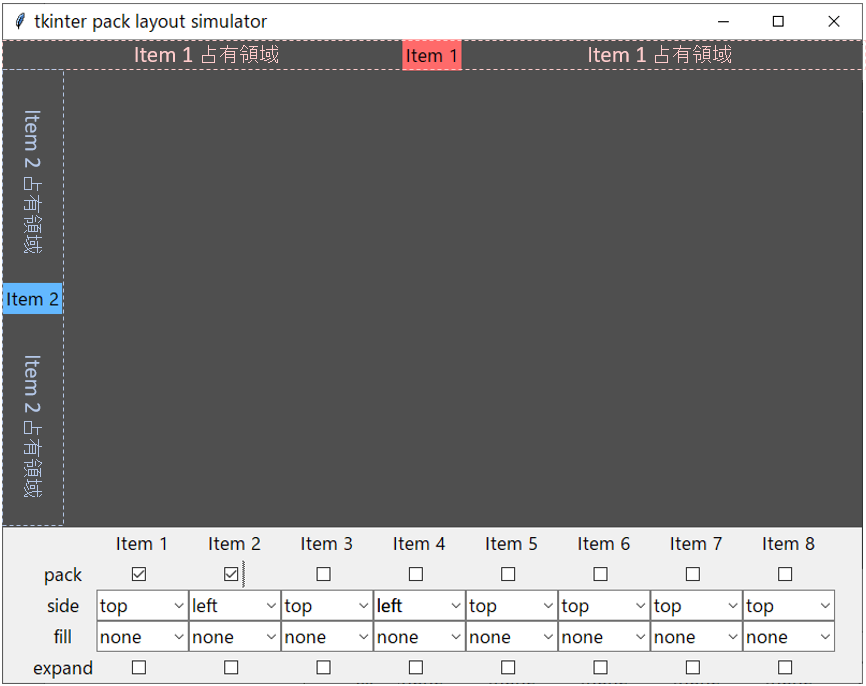The image size is (866, 686).
Task: Close the pack layout simulator window
Action: pos(834,22)
